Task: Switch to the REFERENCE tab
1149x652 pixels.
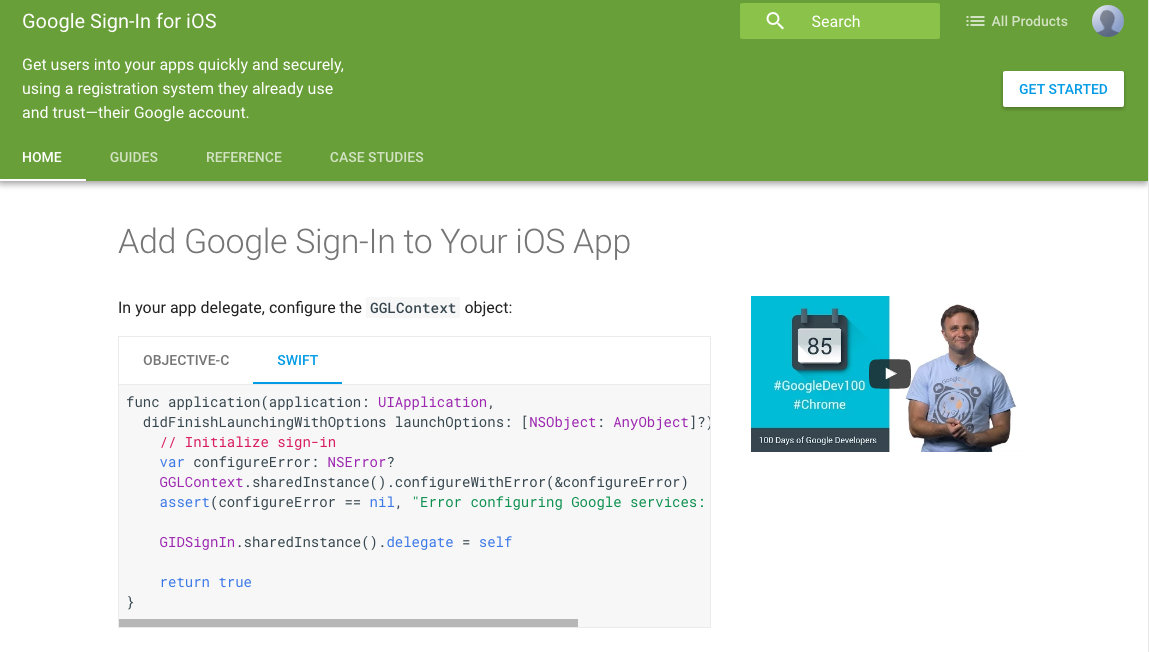Action: pyautogui.click(x=244, y=157)
